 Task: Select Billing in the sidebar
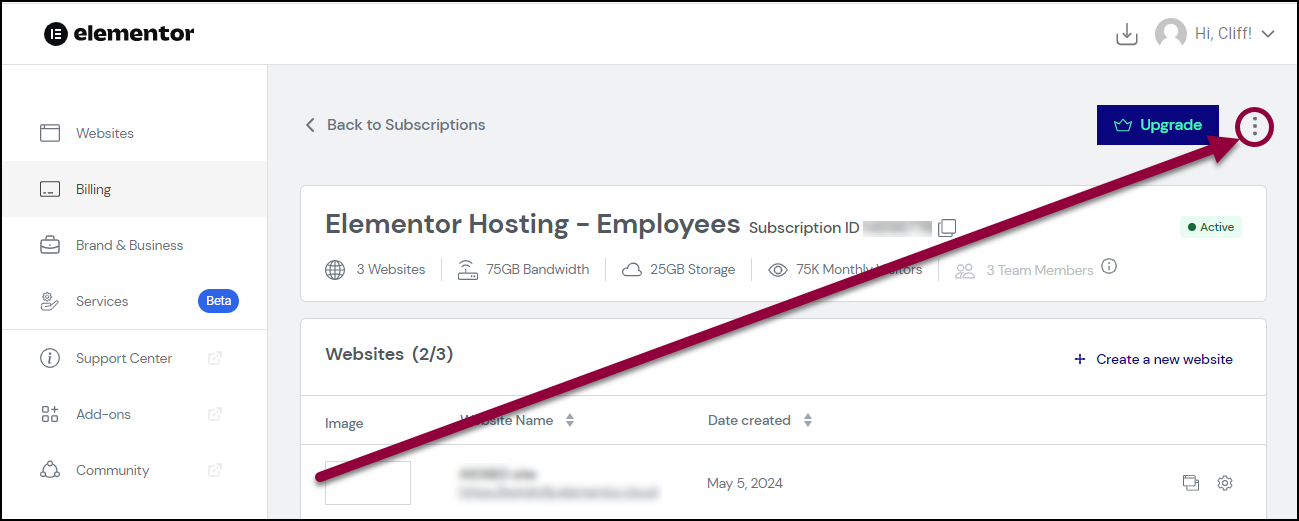[134, 189]
